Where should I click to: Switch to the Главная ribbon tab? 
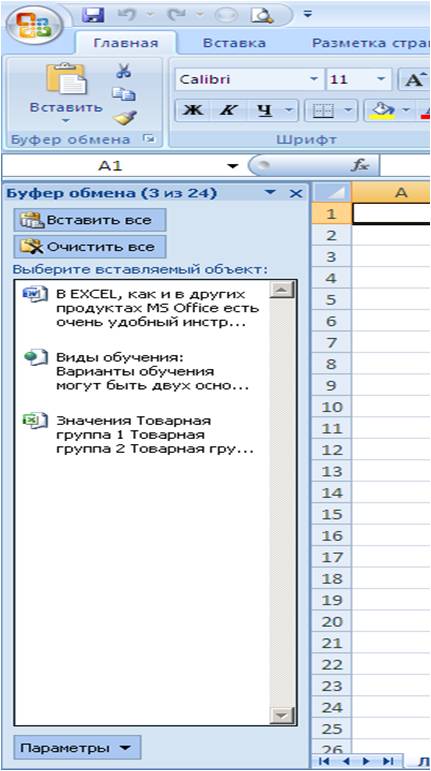(126, 43)
